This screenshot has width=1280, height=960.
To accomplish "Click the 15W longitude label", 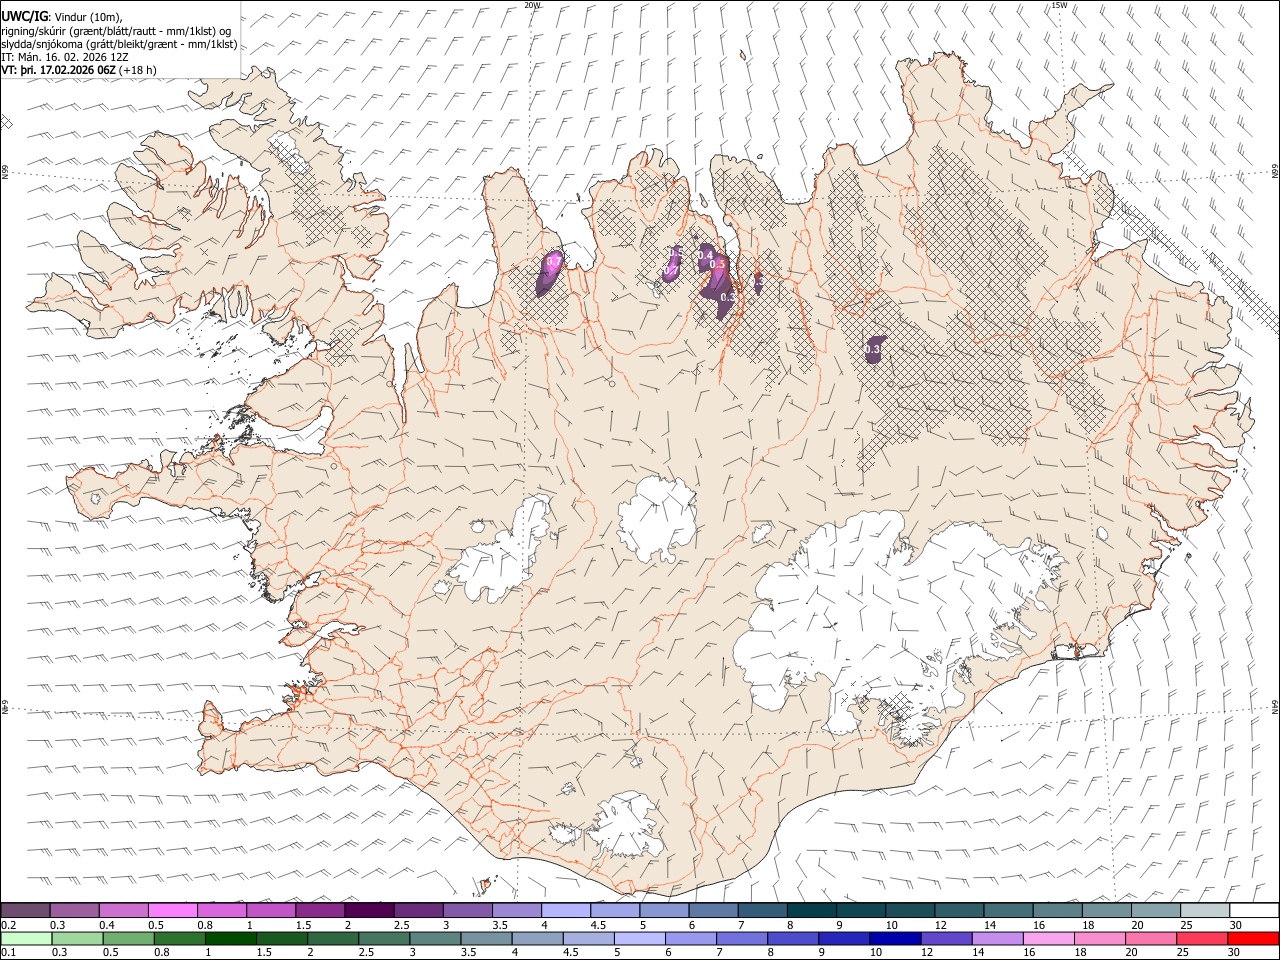I will tap(1058, 5).
